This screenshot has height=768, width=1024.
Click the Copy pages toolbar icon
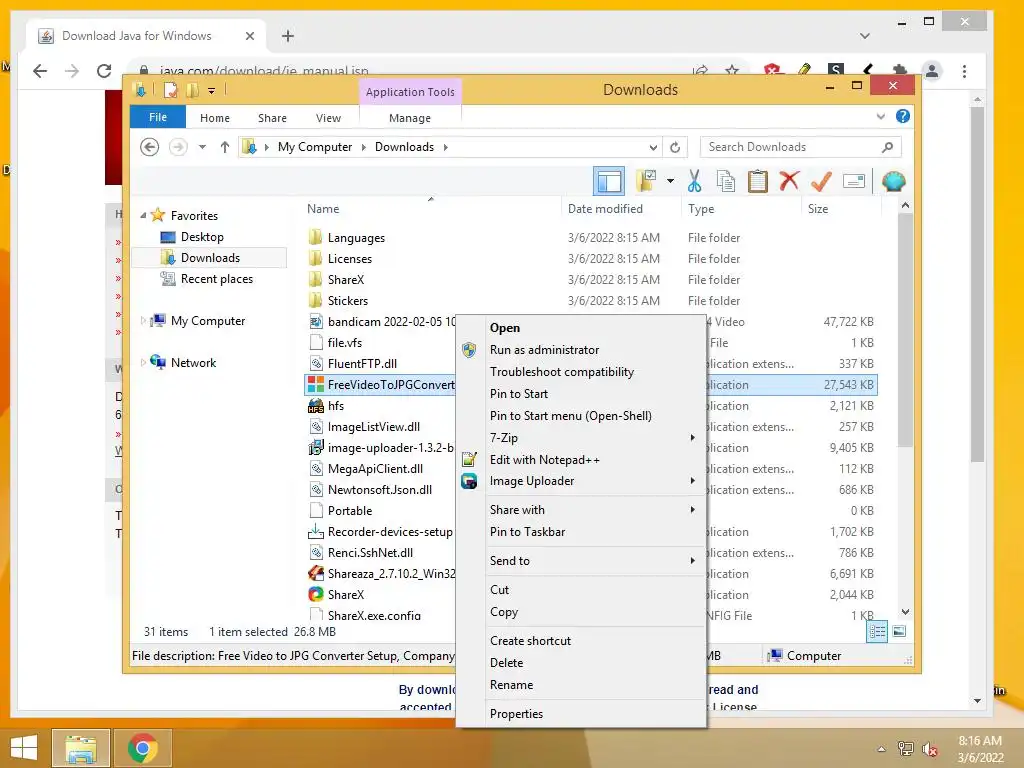point(726,181)
